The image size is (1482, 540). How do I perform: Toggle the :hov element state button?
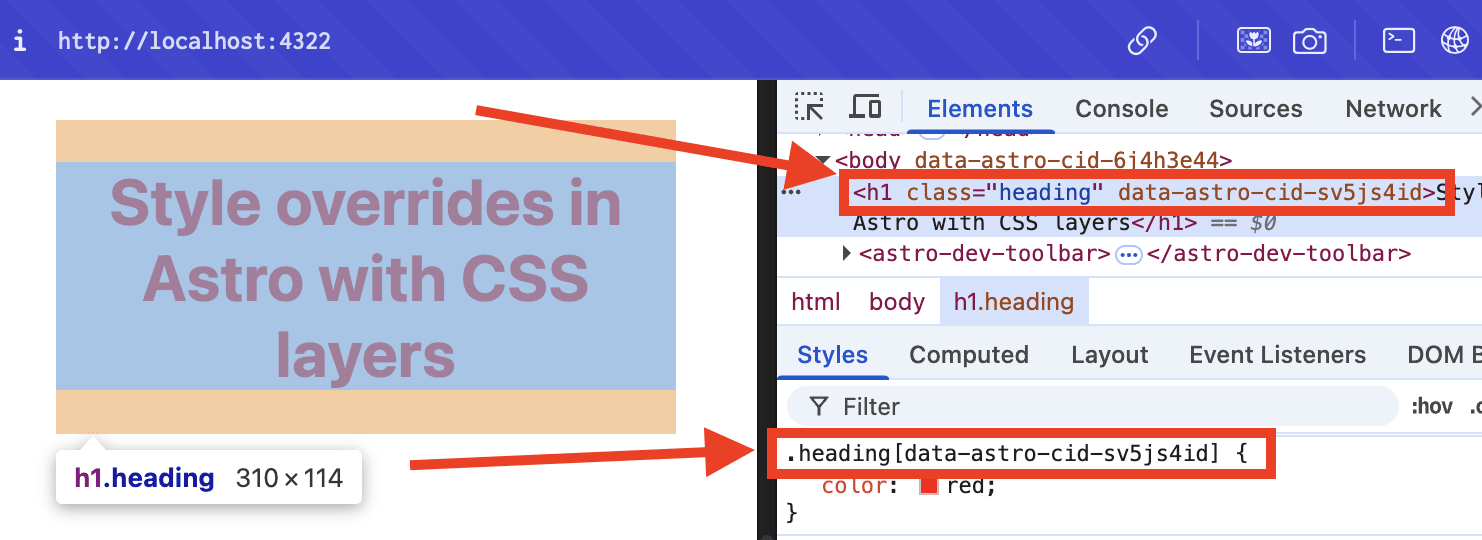point(1431,406)
